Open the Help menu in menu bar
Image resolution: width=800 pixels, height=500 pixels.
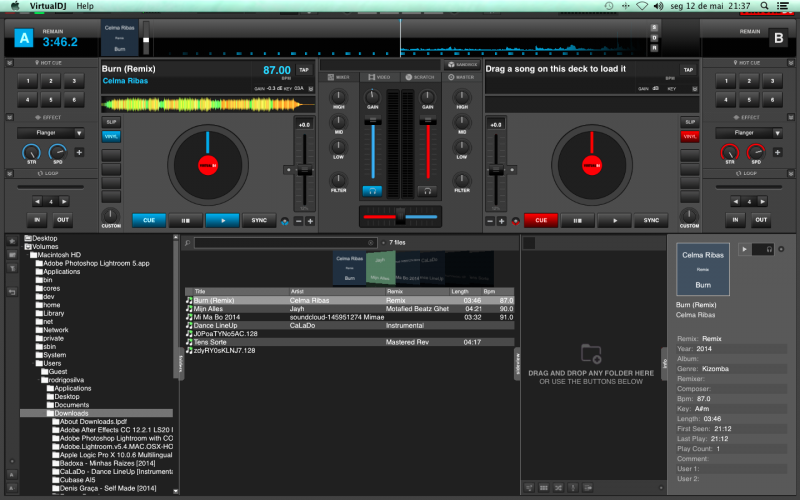pyautogui.click(x=85, y=6)
